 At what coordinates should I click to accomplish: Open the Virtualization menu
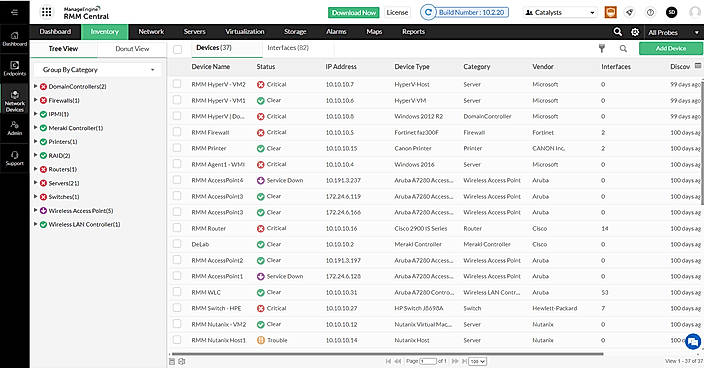245,32
